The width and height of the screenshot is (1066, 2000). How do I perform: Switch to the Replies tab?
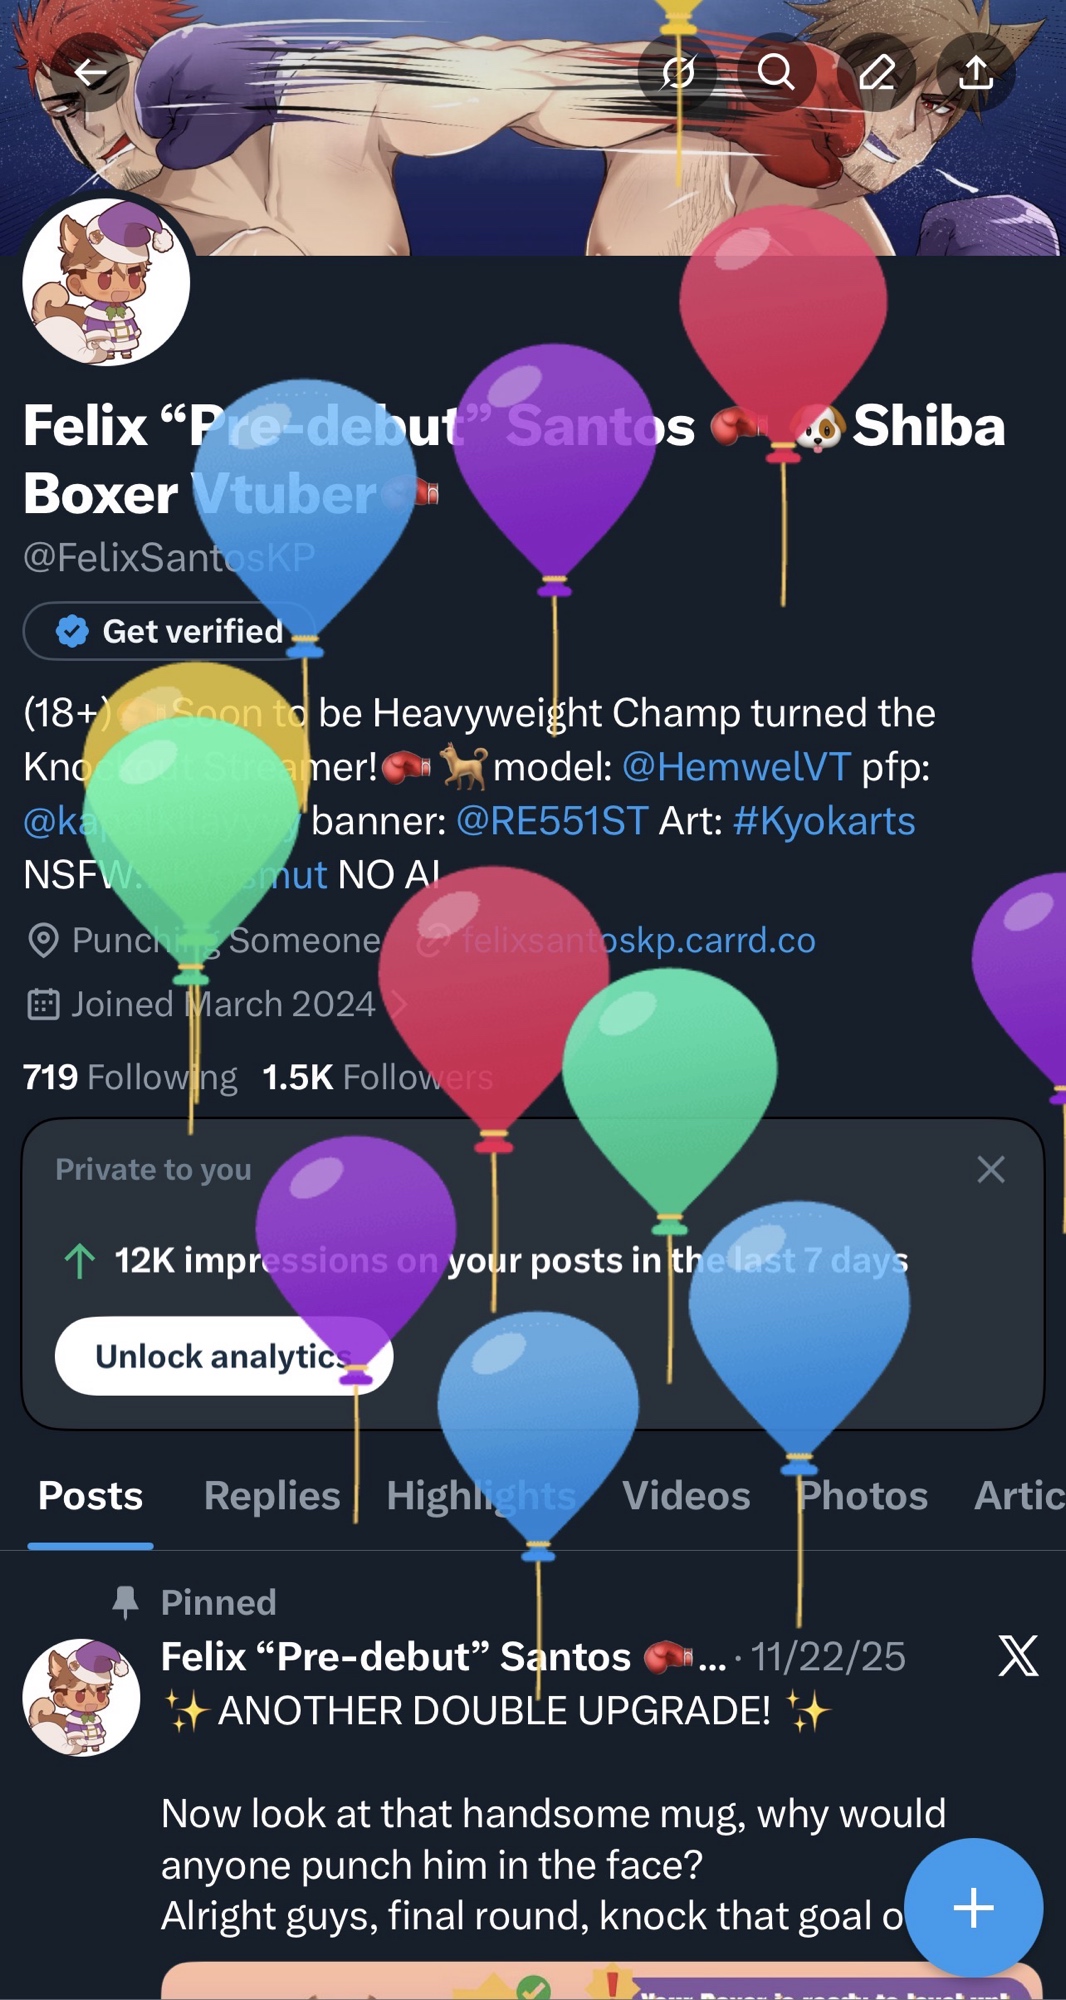click(x=272, y=1496)
